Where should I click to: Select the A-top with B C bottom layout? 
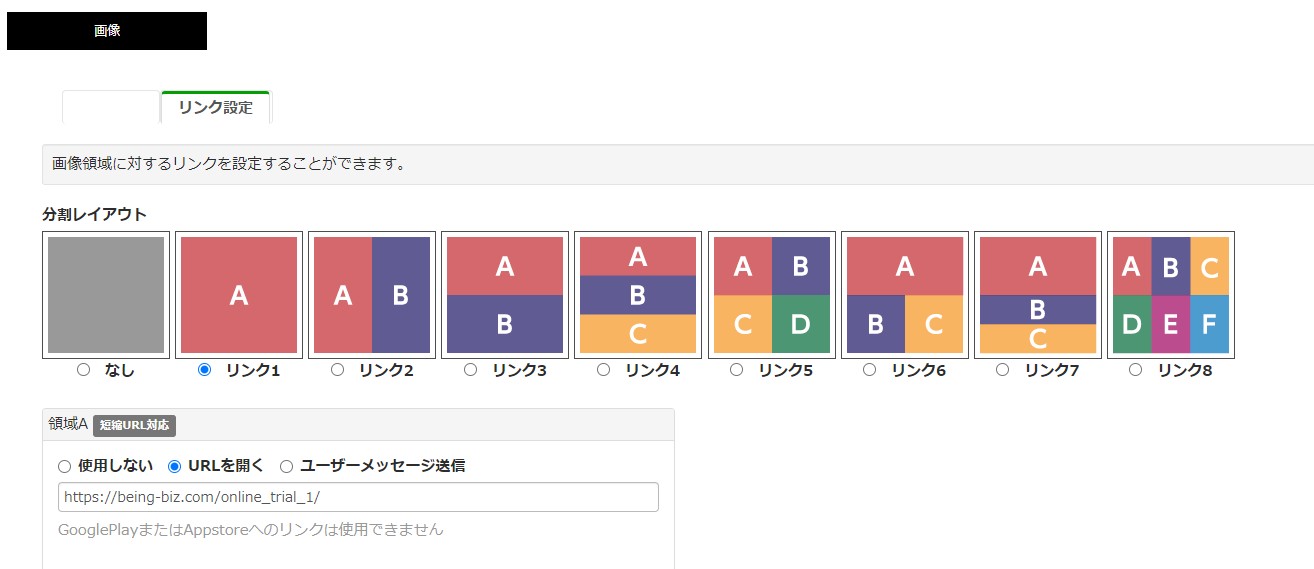905,295
